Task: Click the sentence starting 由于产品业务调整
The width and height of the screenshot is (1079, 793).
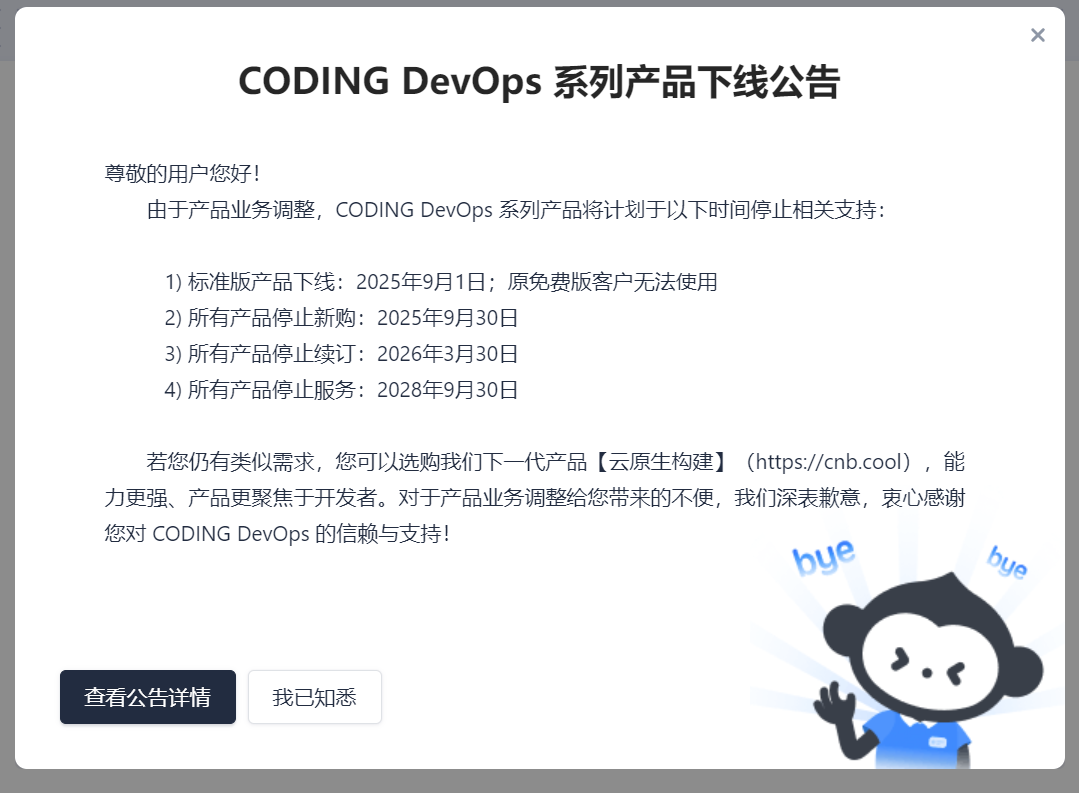Action: click(x=516, y=209)
